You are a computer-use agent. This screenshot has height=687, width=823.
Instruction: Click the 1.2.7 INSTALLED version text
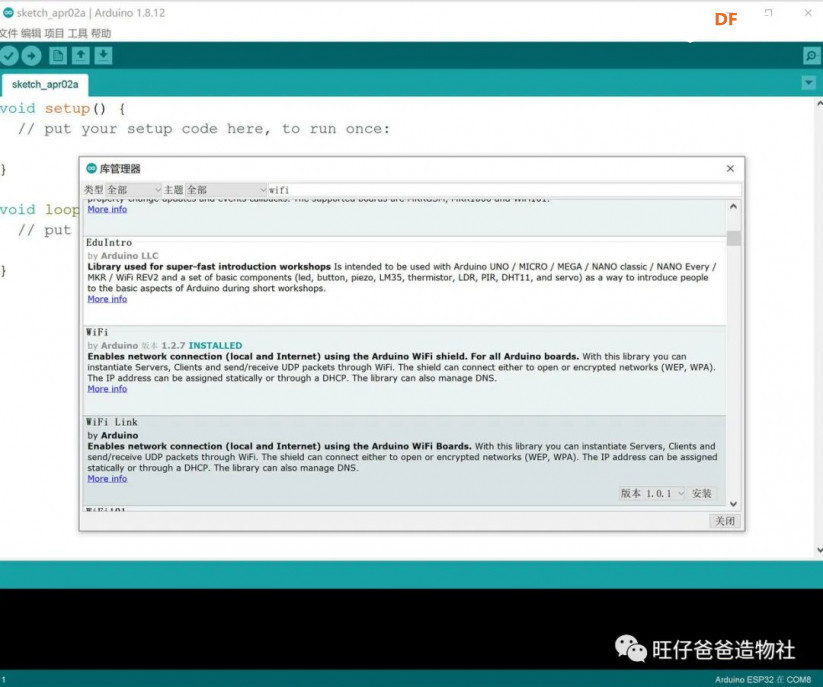[202, 345]
